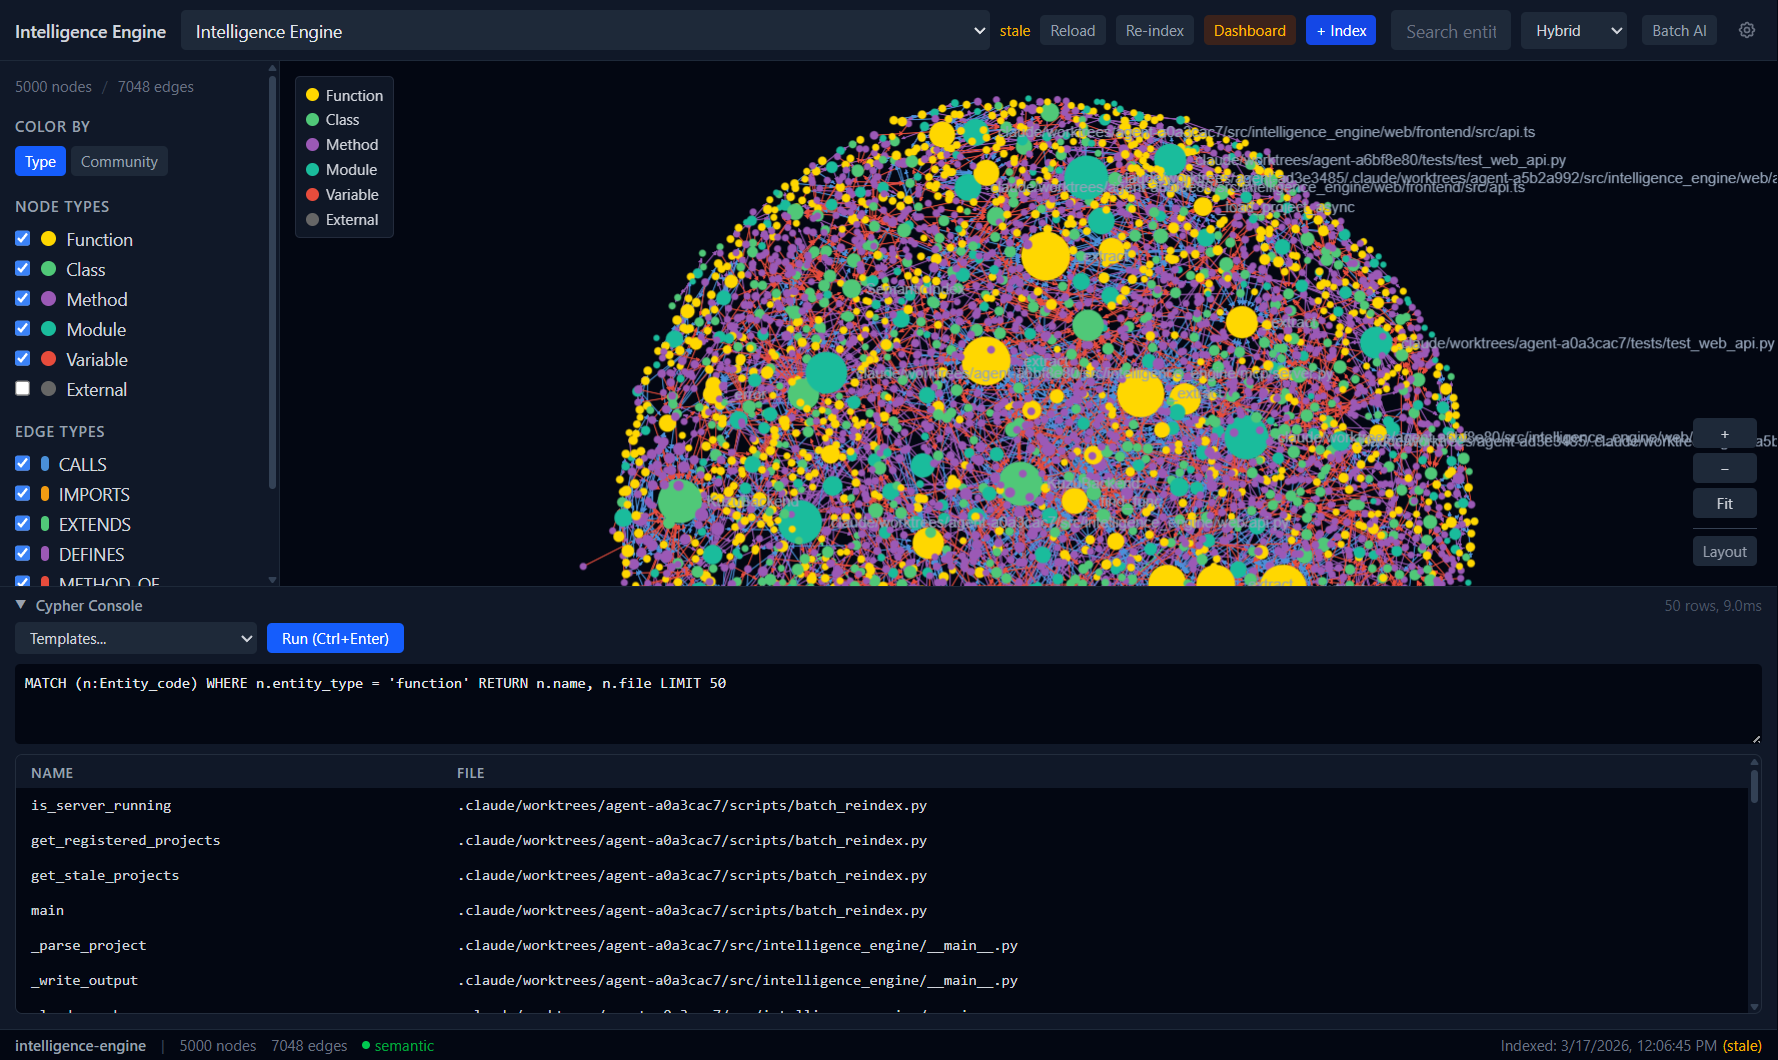Zoom in the graph with plus button
The image size is (1778, 1060).
pos(1724,434)
